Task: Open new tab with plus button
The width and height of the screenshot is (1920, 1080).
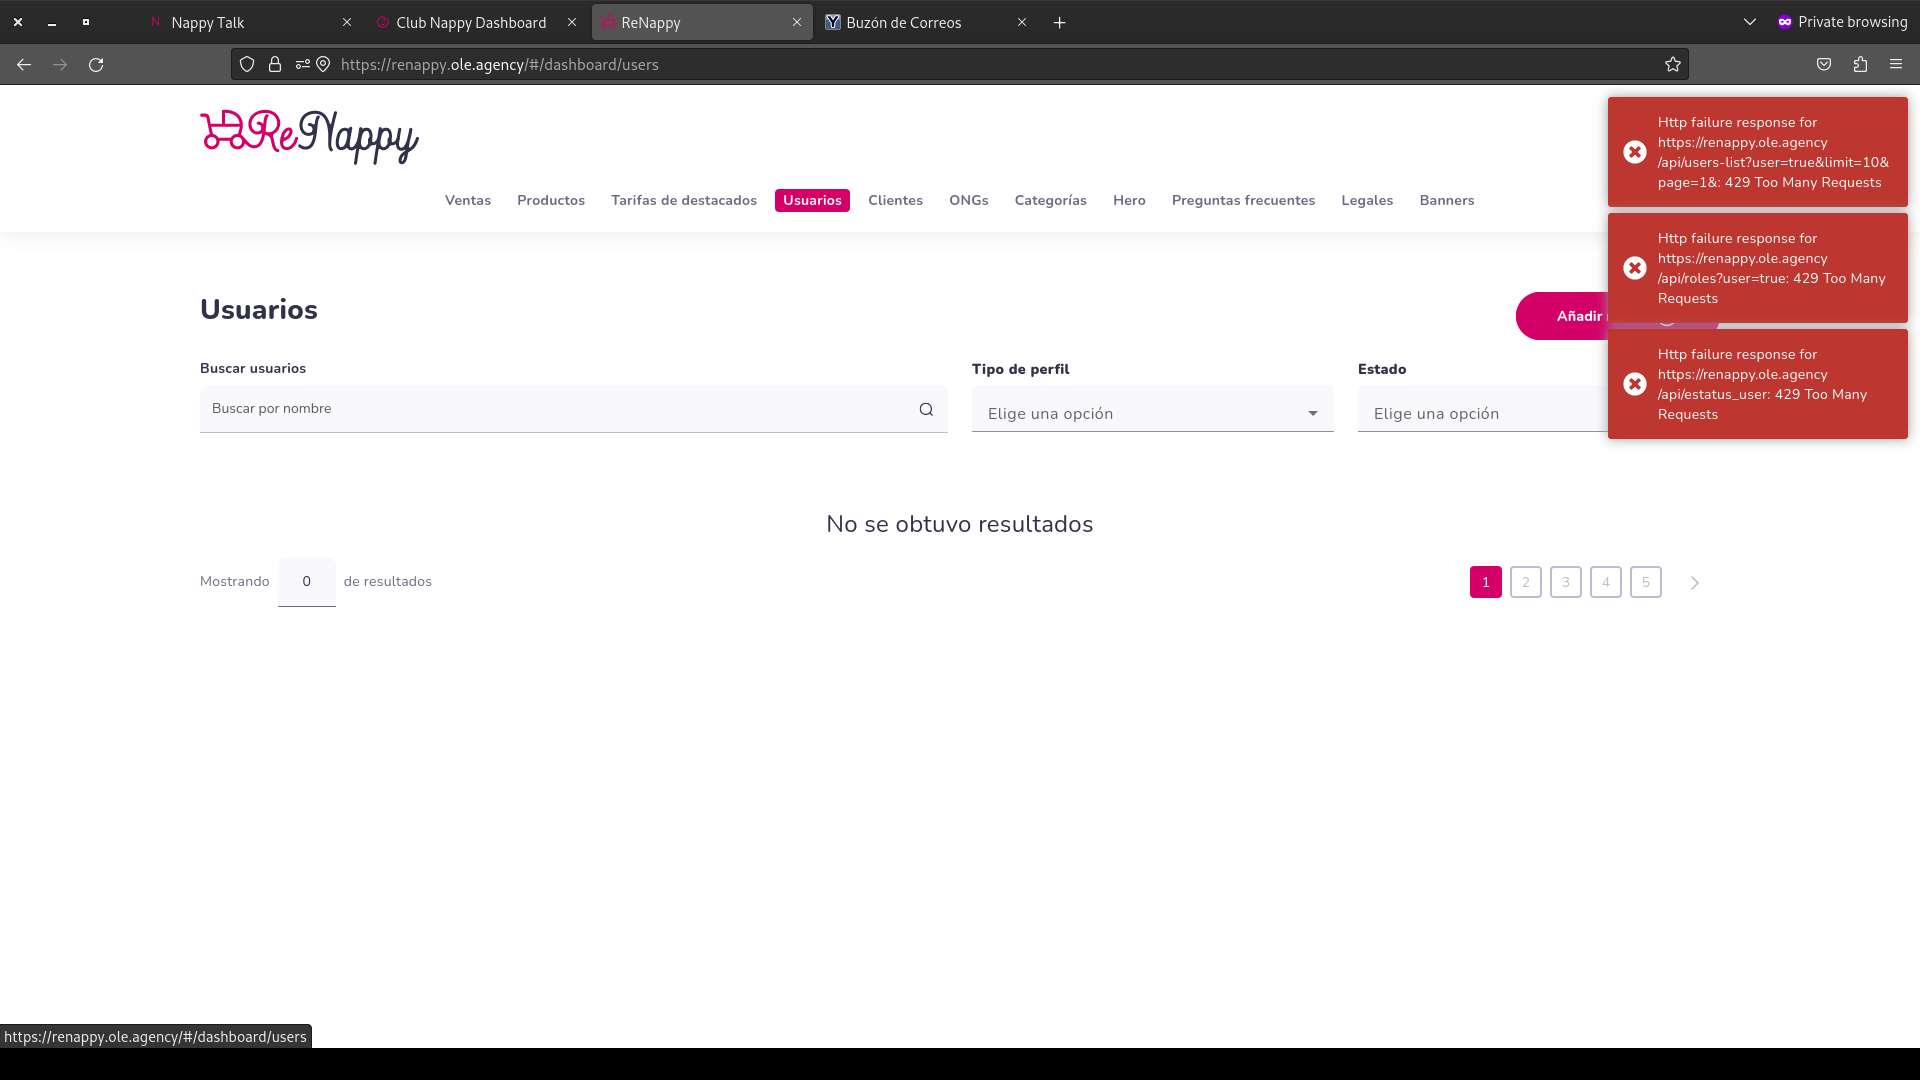Action: click(x=1060, y=22)
